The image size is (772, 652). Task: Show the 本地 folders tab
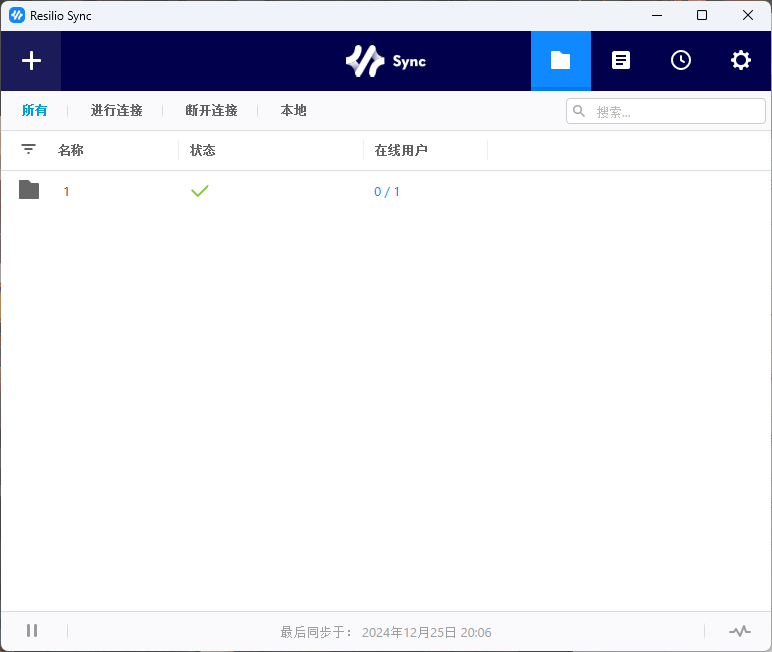coord(294,111)
